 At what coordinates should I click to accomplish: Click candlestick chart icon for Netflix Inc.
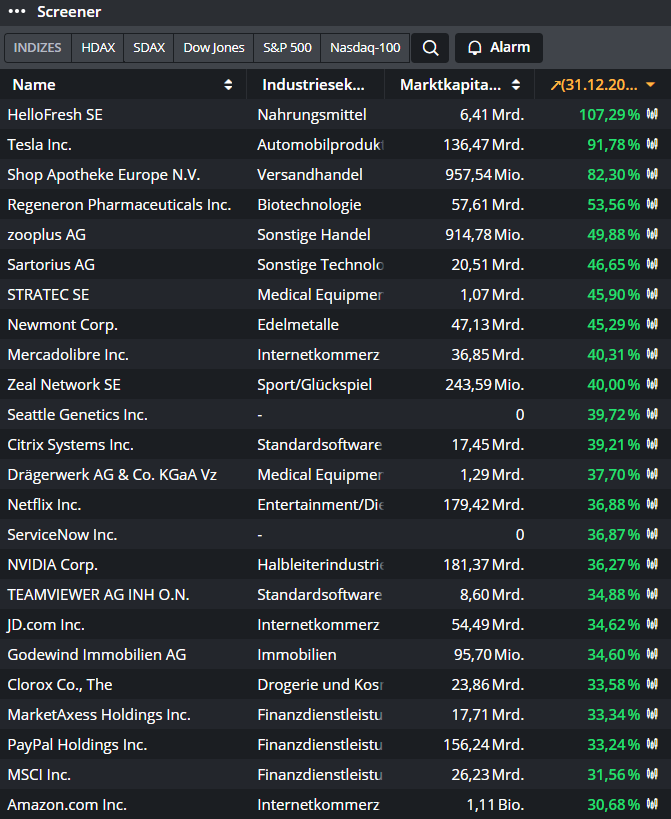pos(652,505)
